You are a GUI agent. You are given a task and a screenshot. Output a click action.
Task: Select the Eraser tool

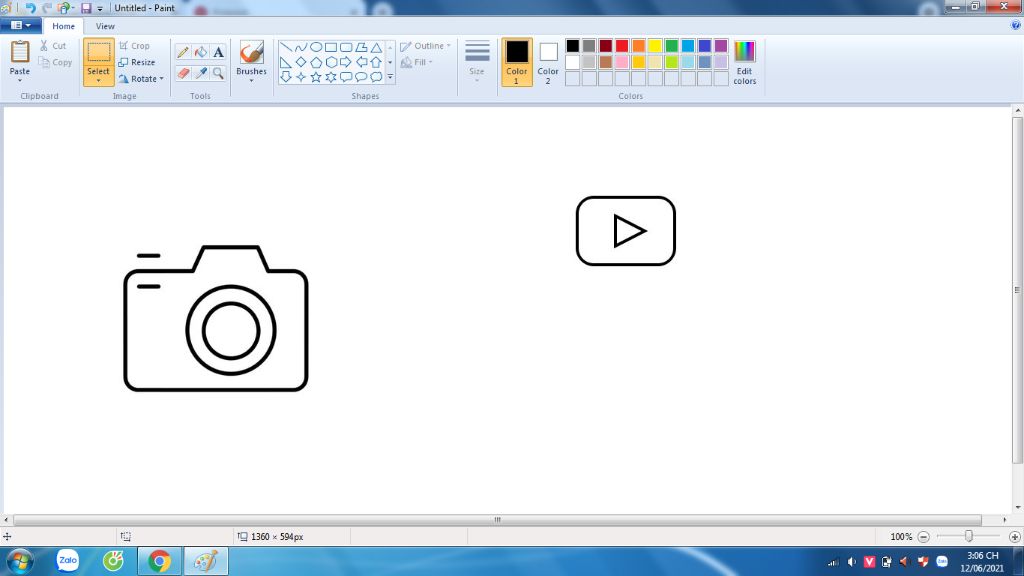pos(184,73)
